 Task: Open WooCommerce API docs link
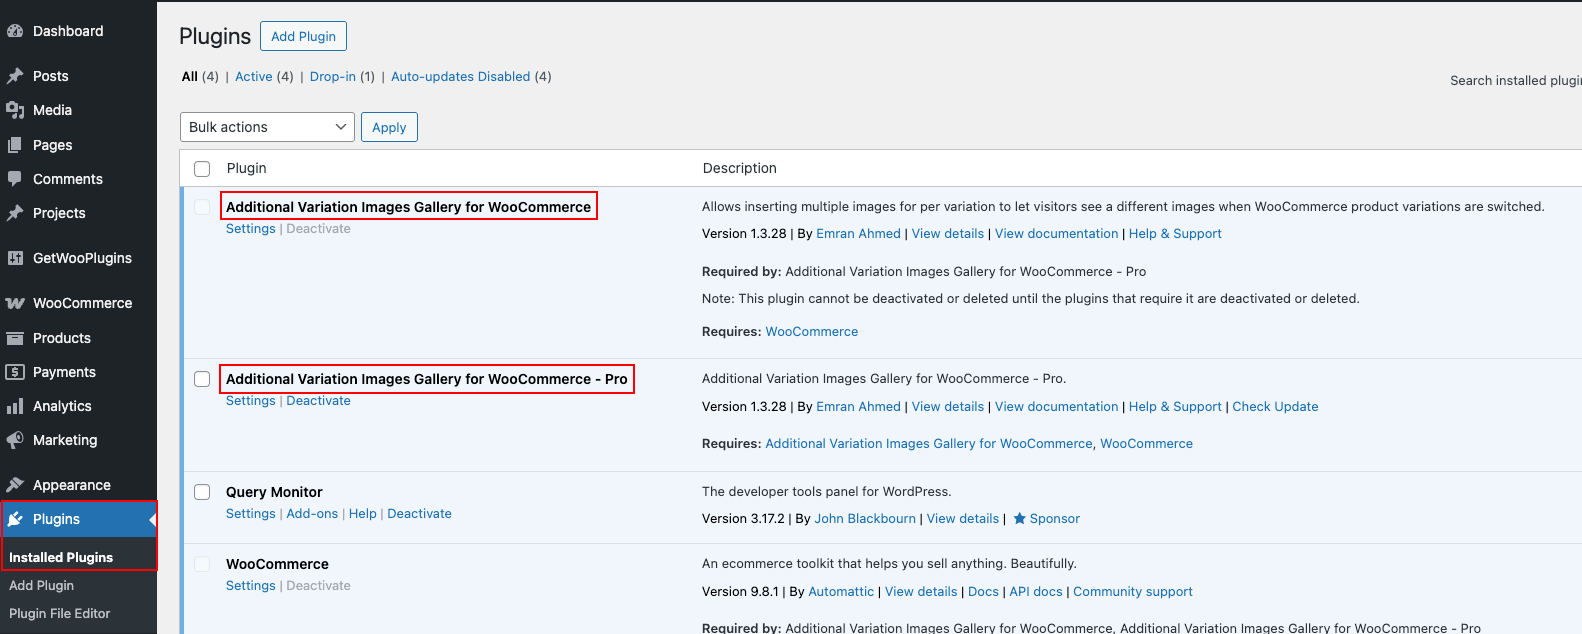[1036, 591]
